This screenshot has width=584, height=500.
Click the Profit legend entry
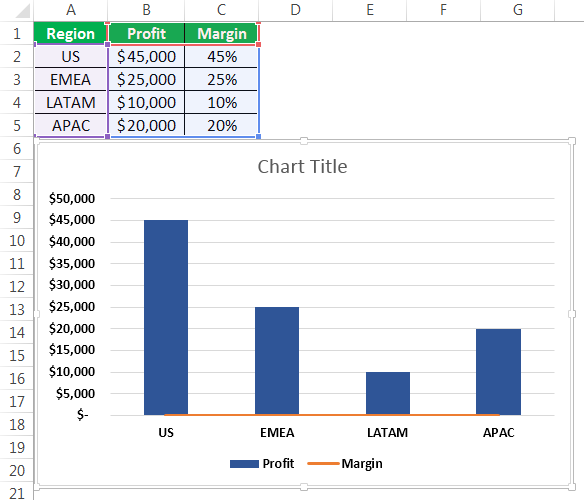262,463
